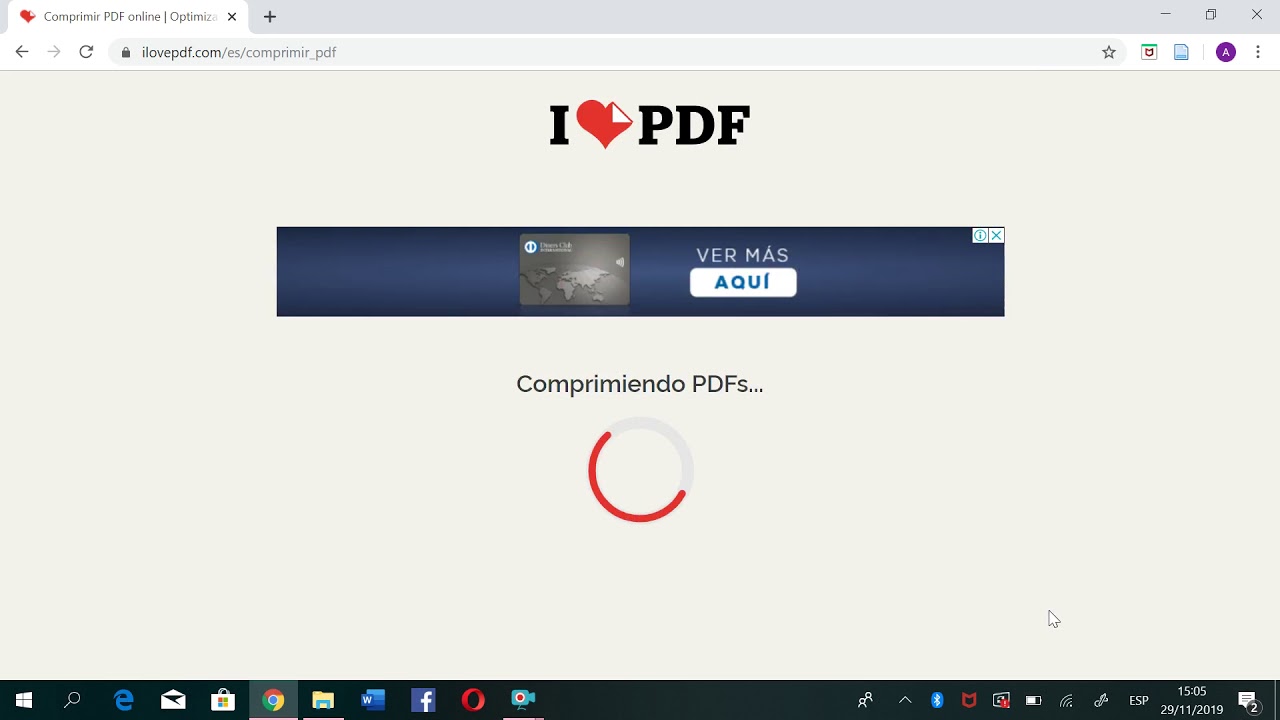Launch Opera browser from the taskbar

[x=473, y=700]
